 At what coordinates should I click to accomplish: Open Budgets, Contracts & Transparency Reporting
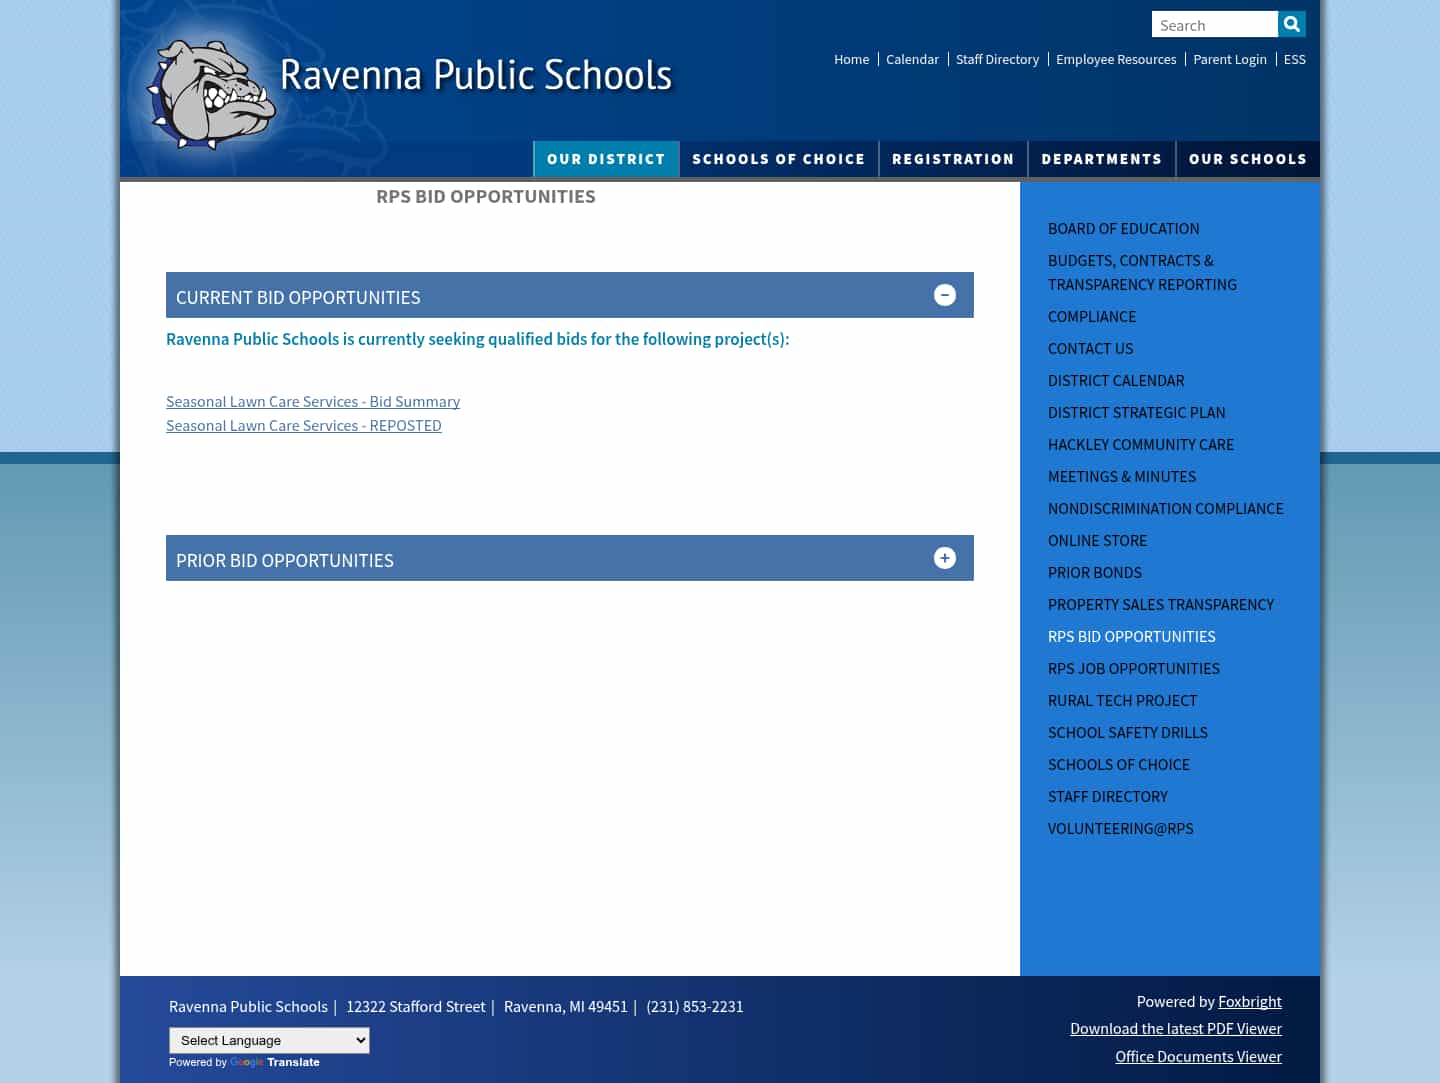pyautogui.click(x=1142, y=272)
